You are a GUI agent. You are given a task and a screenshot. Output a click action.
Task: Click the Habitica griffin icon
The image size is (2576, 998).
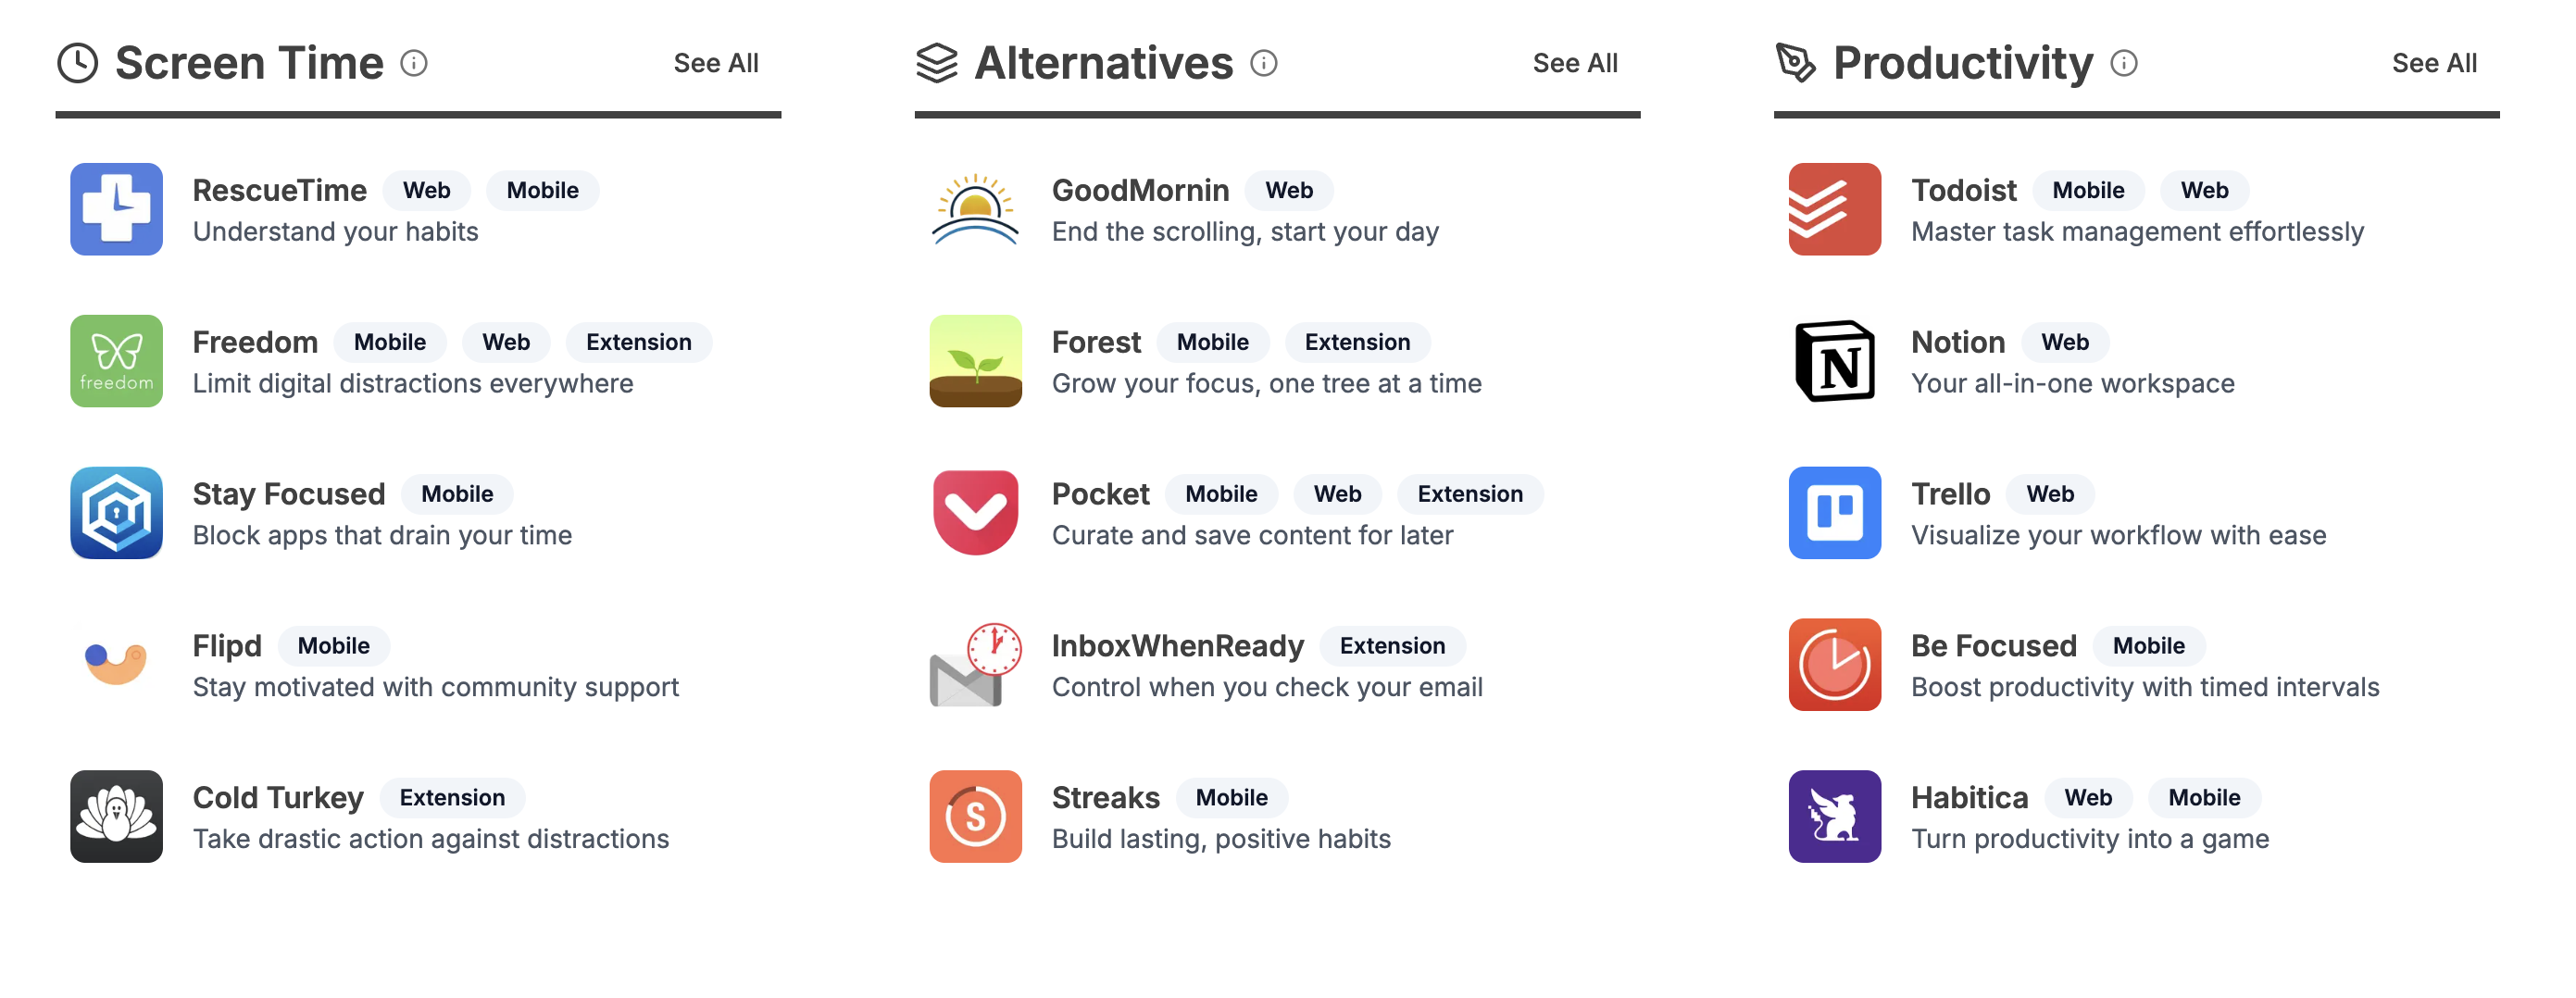(x=1834, y=816)
